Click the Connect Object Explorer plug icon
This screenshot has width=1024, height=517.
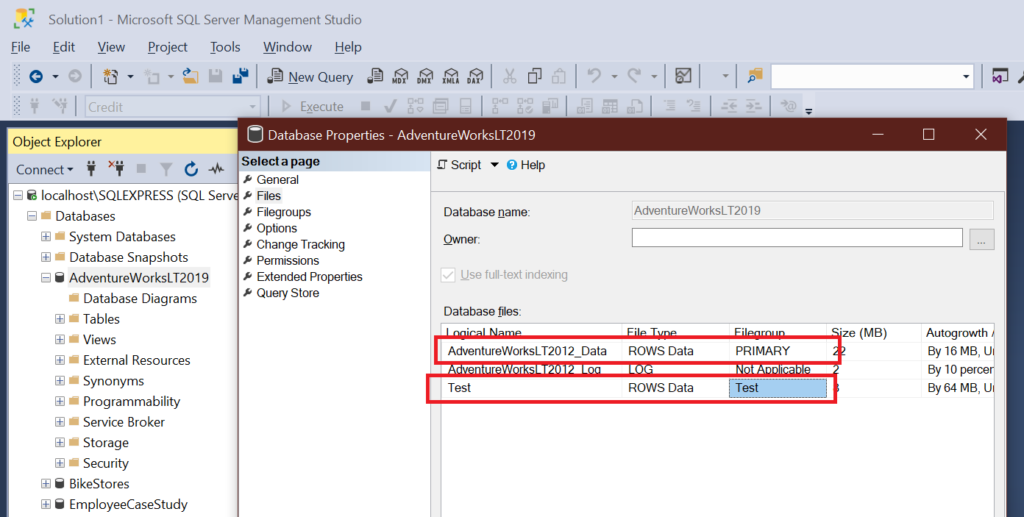point(92,169)
